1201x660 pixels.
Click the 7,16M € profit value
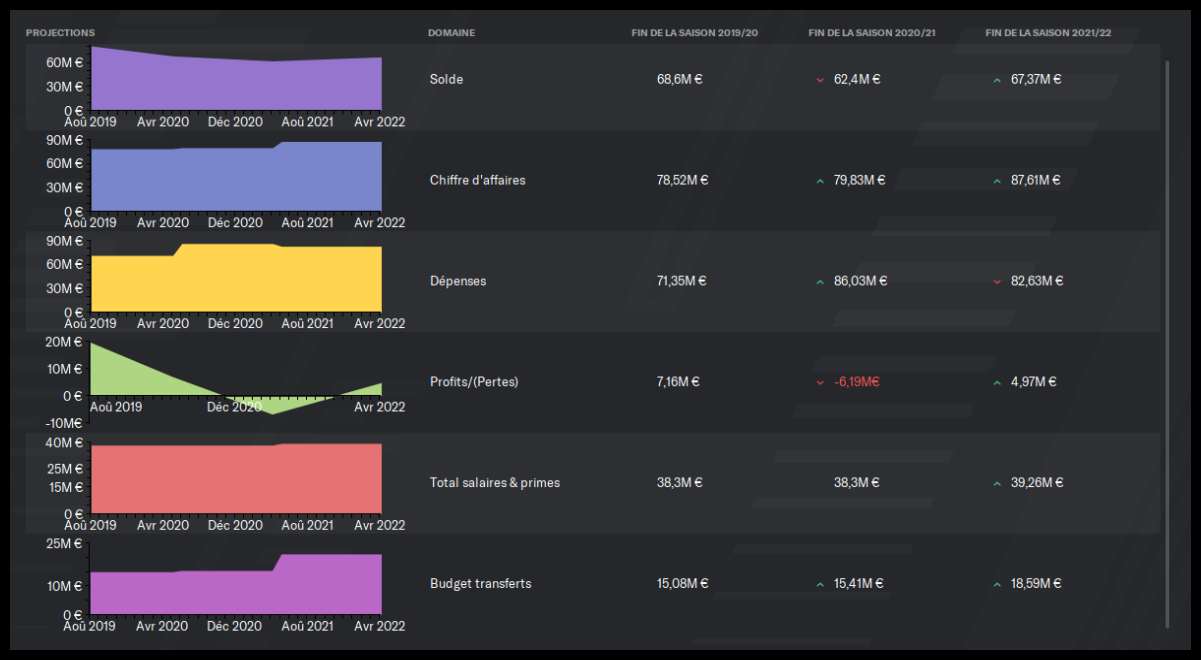[678, 382]
